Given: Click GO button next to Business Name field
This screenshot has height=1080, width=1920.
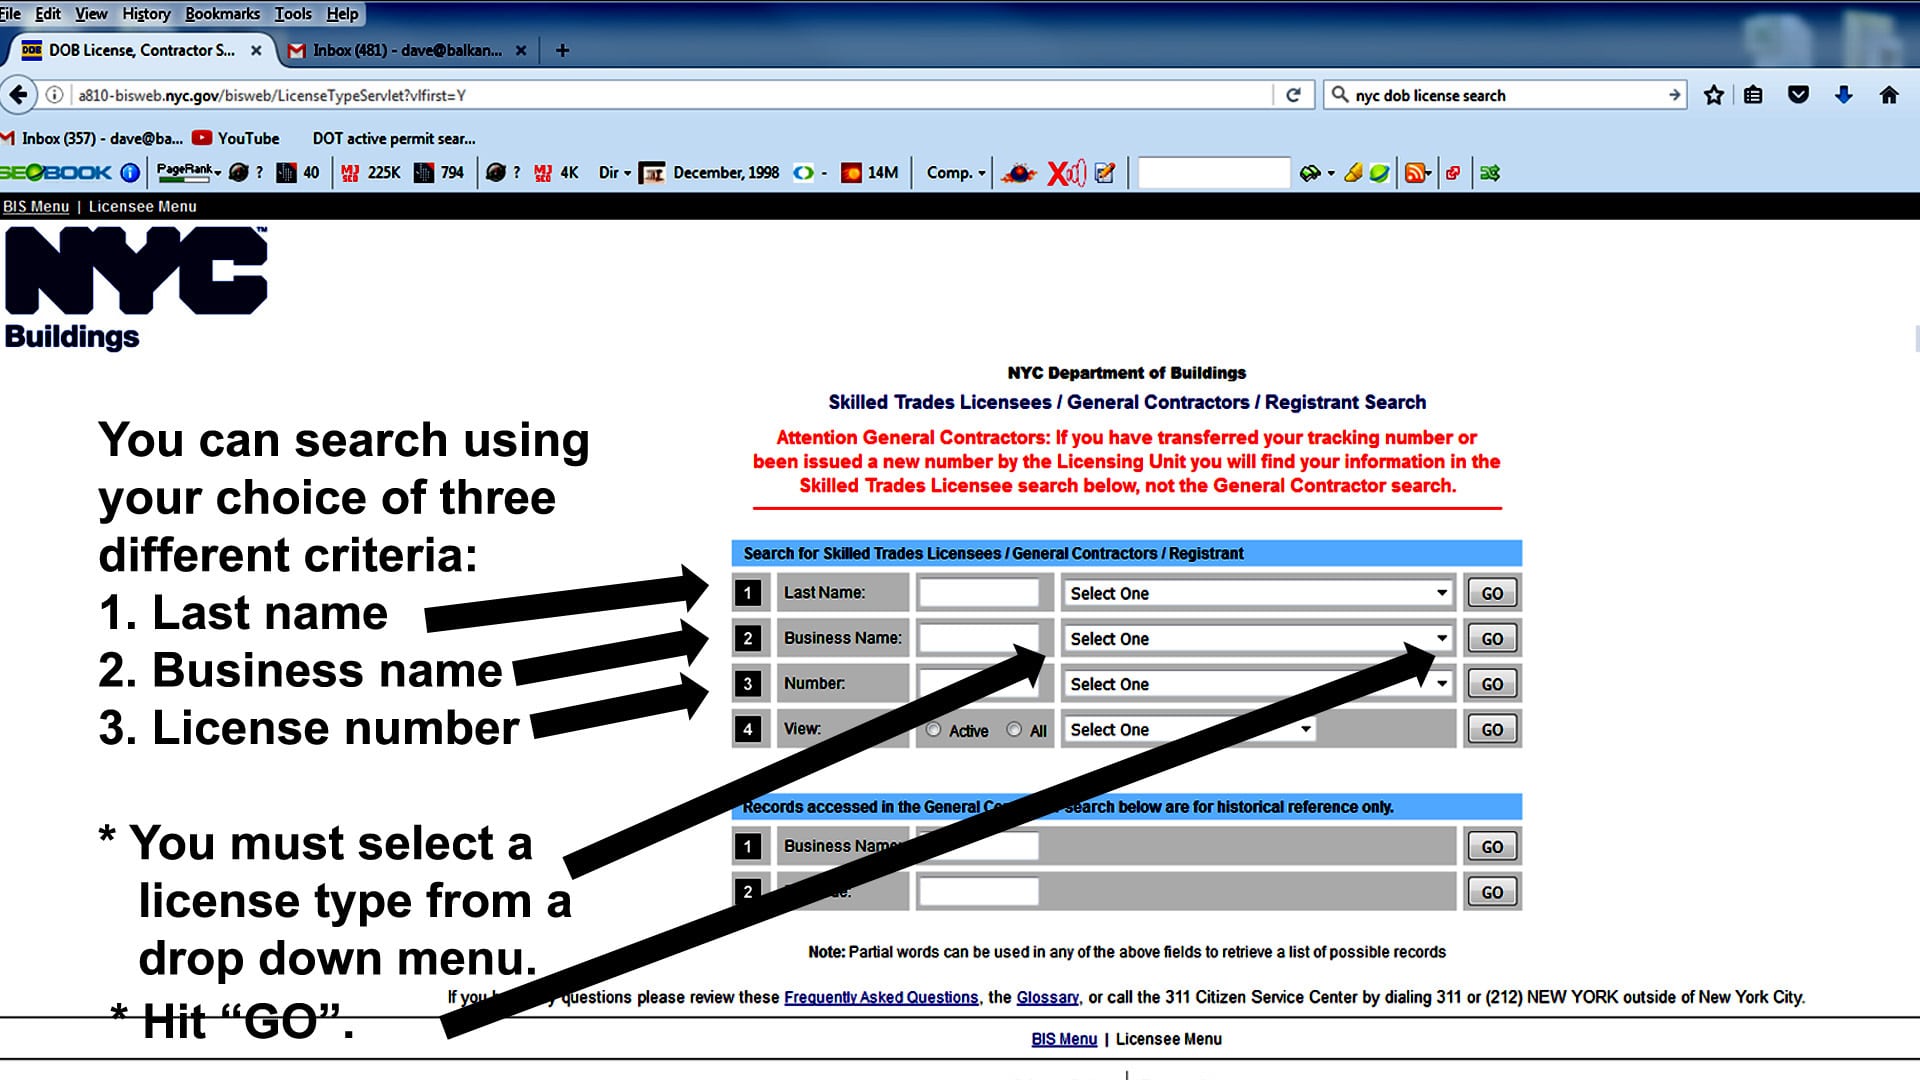Looking at the screenshot, I should 1491,638.
